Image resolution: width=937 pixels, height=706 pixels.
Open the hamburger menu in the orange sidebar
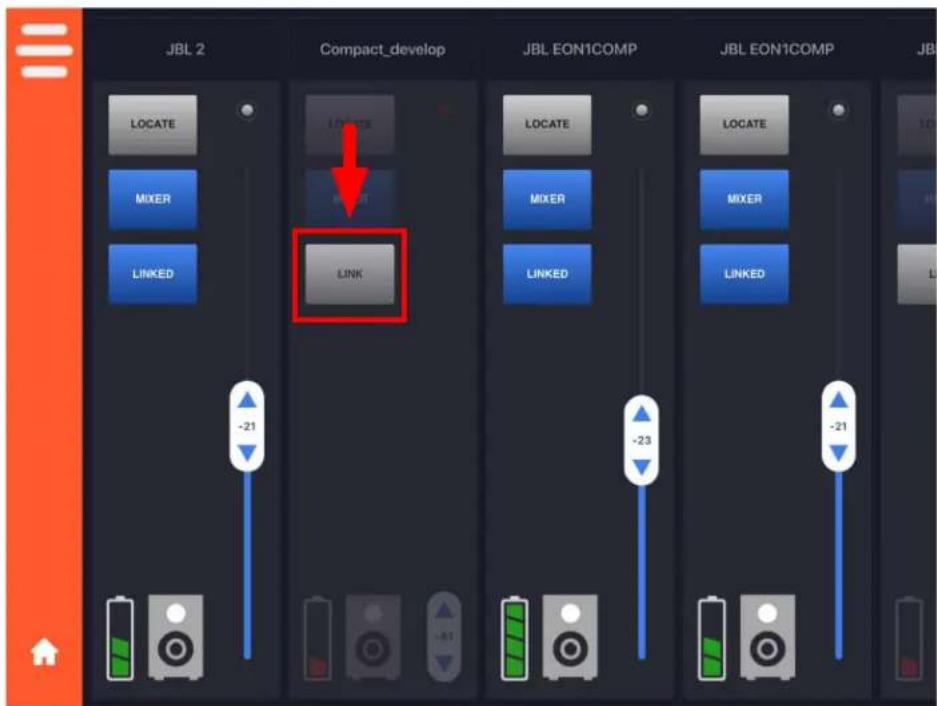[x=44, y=50]
